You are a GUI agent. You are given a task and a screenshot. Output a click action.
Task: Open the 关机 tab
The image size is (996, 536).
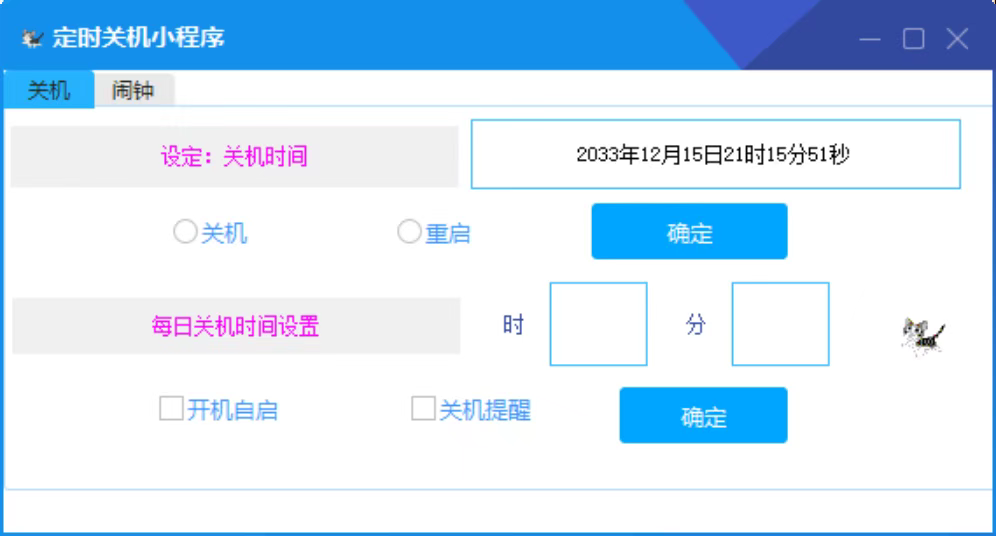click(48, 90)
